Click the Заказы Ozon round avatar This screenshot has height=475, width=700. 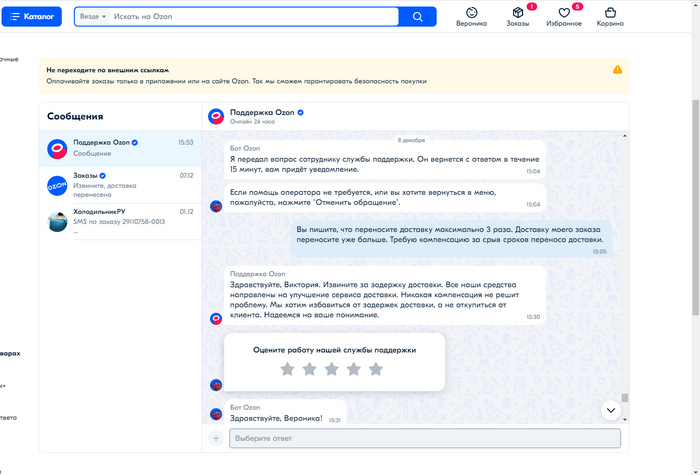tap(57, 186)
